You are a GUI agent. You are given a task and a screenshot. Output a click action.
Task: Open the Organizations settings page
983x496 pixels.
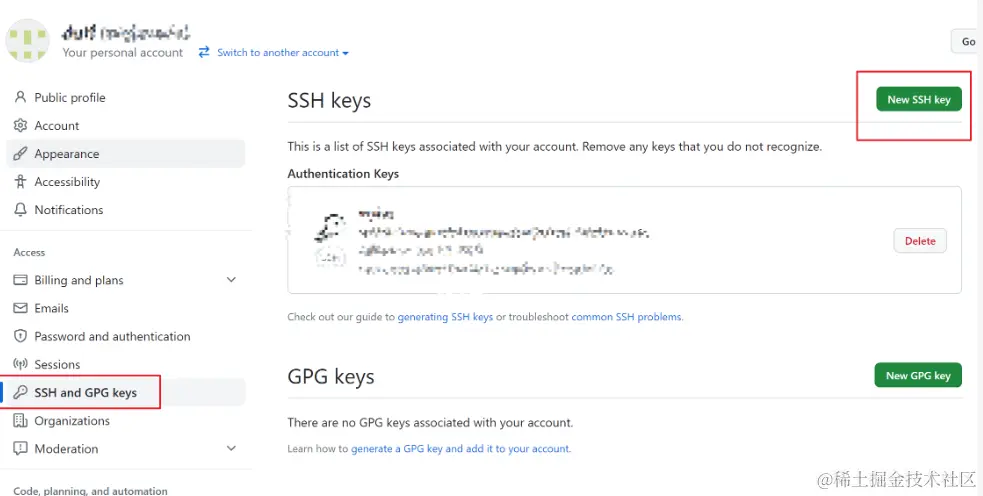72,421
